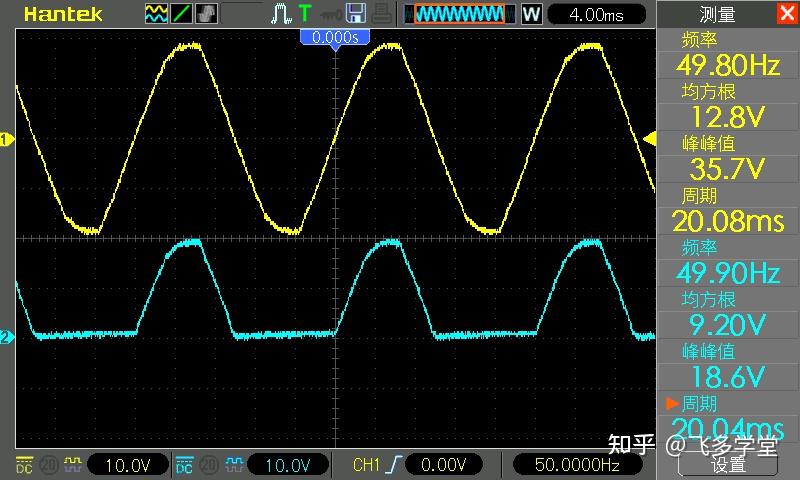The image size is (800, 480).
Task: Click the 0.000s horizontal trigger position marker
Action: [x=335, y=39]
